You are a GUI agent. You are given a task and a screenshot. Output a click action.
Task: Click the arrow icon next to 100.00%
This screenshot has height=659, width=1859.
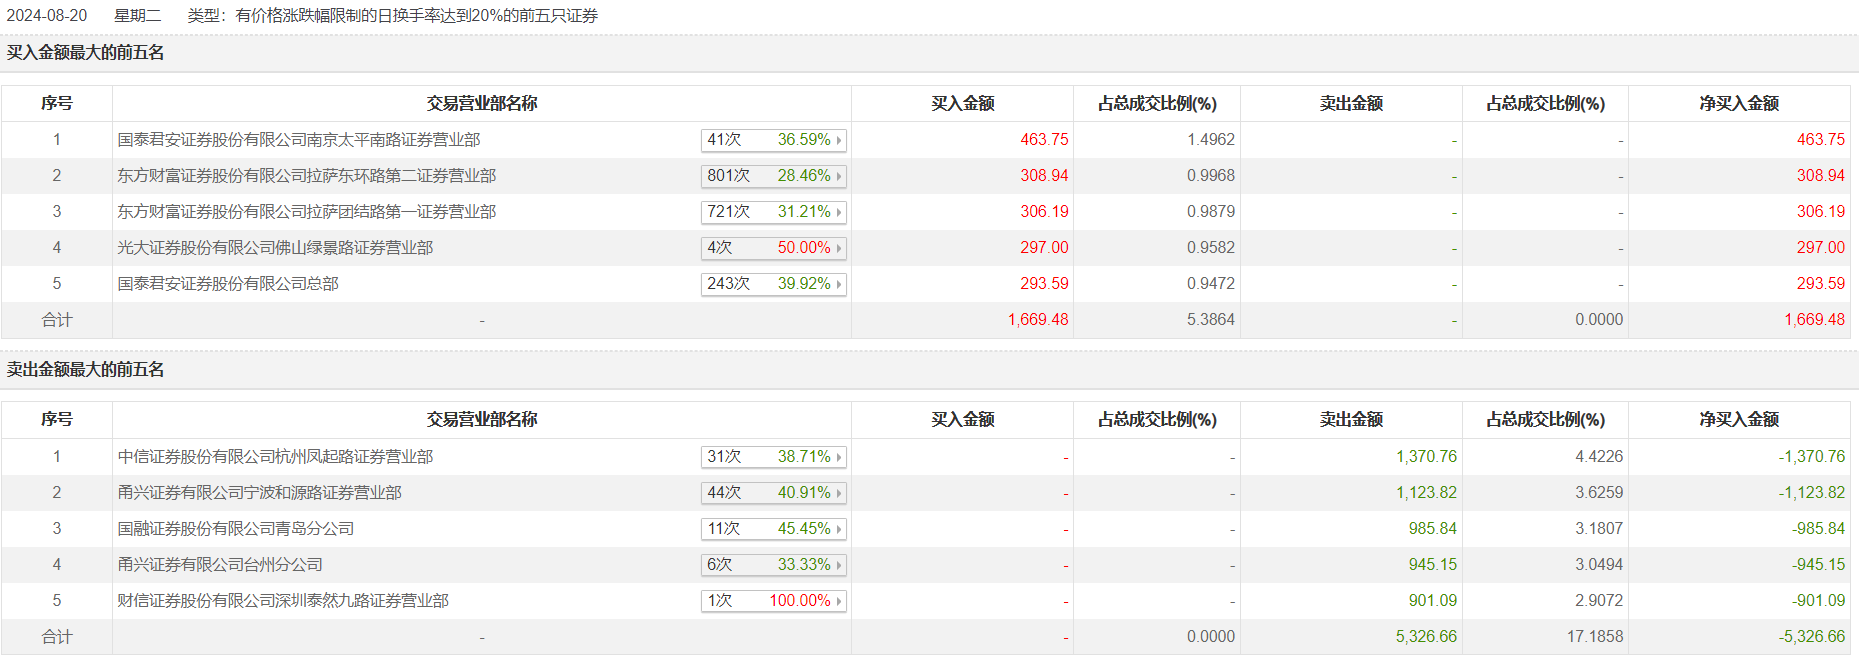(x=839, y=602)
